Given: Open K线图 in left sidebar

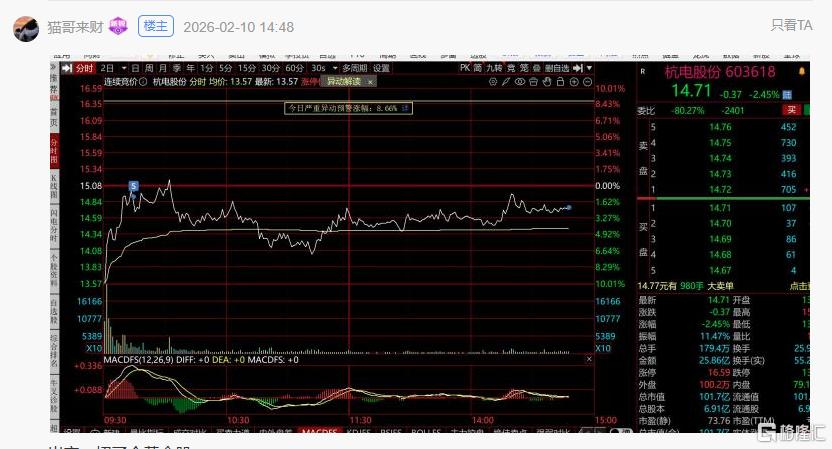Looking at the screenshot, I should point(54,186).
